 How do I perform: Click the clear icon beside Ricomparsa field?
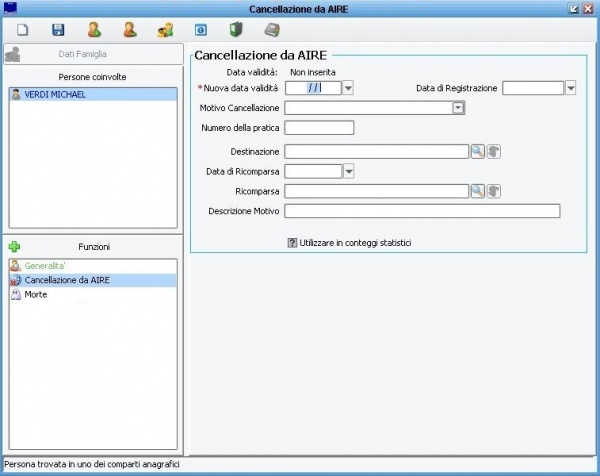(493, 190)
